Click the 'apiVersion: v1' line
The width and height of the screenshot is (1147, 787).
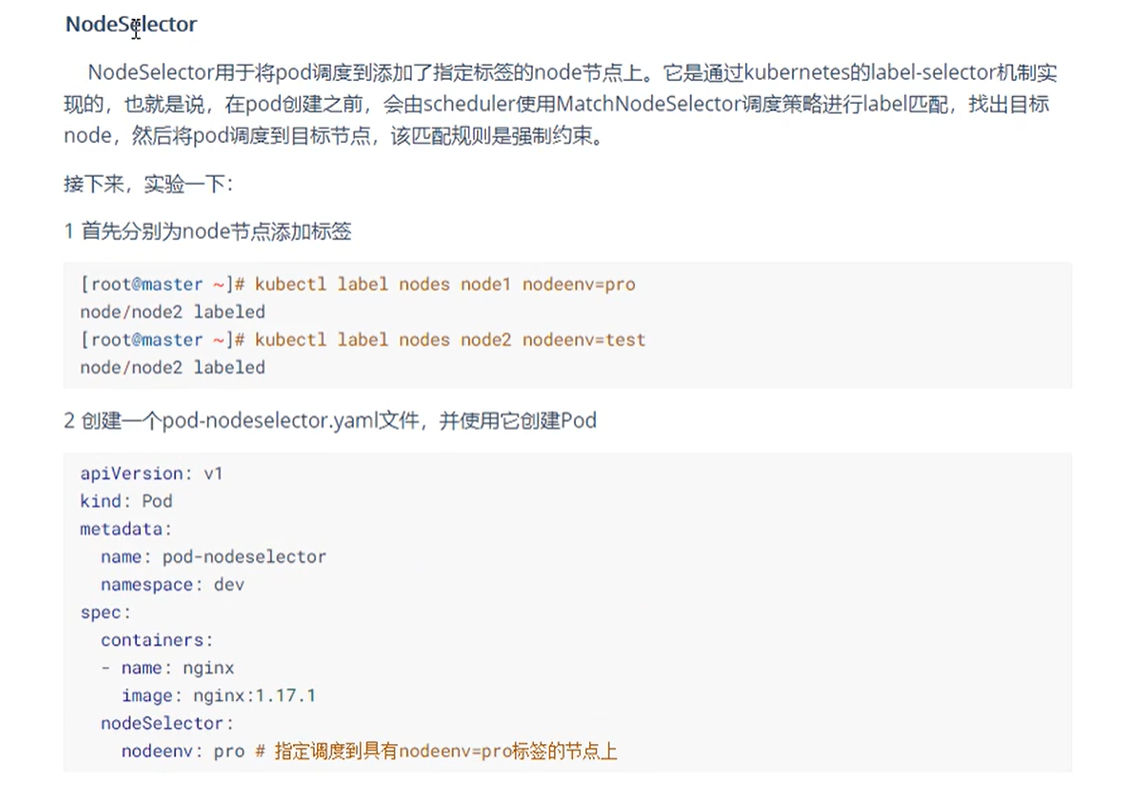[x=151, y=473]
